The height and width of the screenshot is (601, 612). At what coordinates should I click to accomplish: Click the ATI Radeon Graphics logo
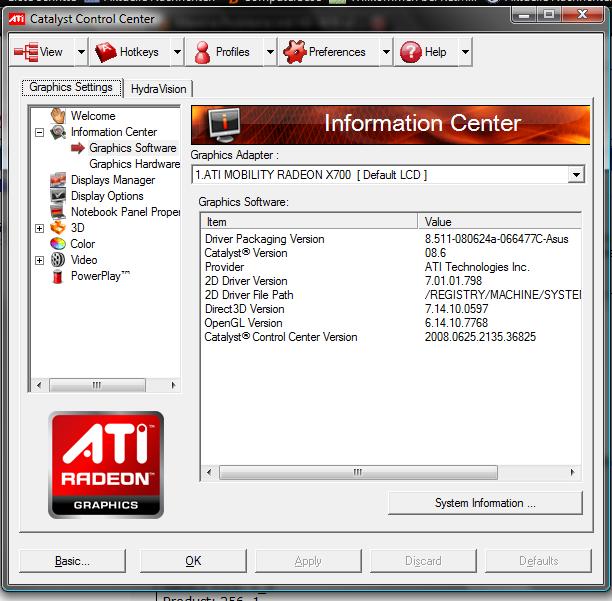(106, 465)
